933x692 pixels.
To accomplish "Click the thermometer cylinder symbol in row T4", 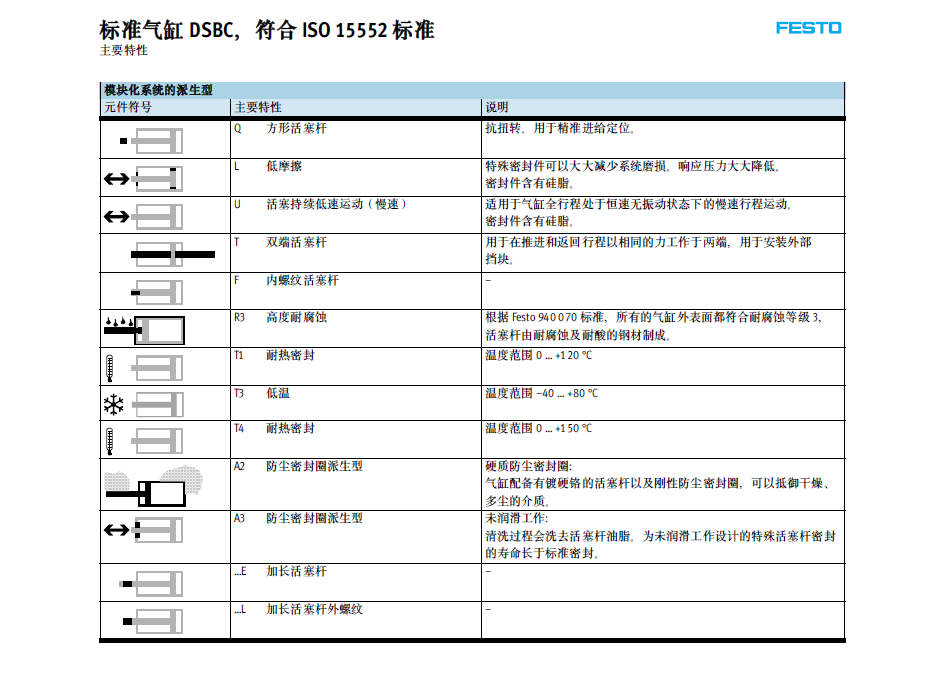I will (x=143, y=441).
